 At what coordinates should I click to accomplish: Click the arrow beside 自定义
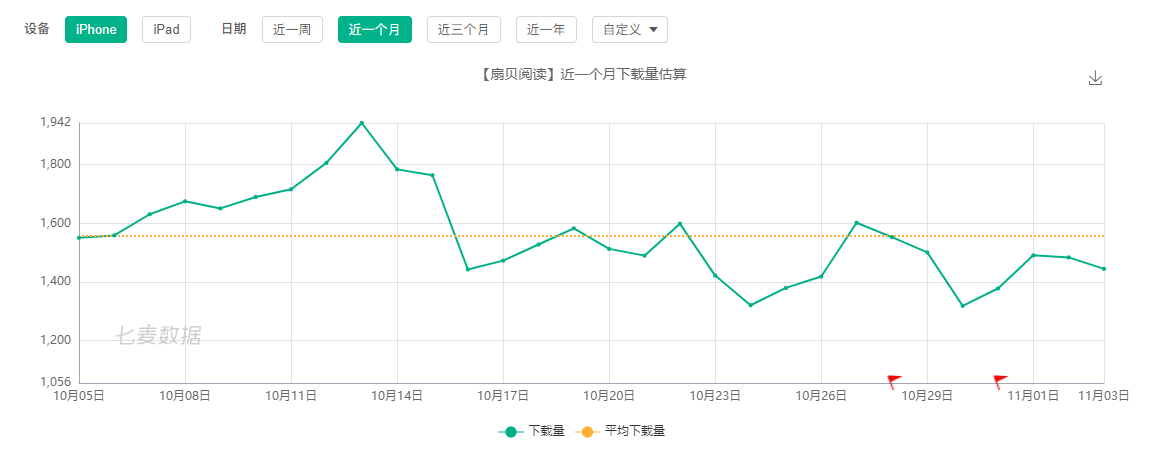653,30
